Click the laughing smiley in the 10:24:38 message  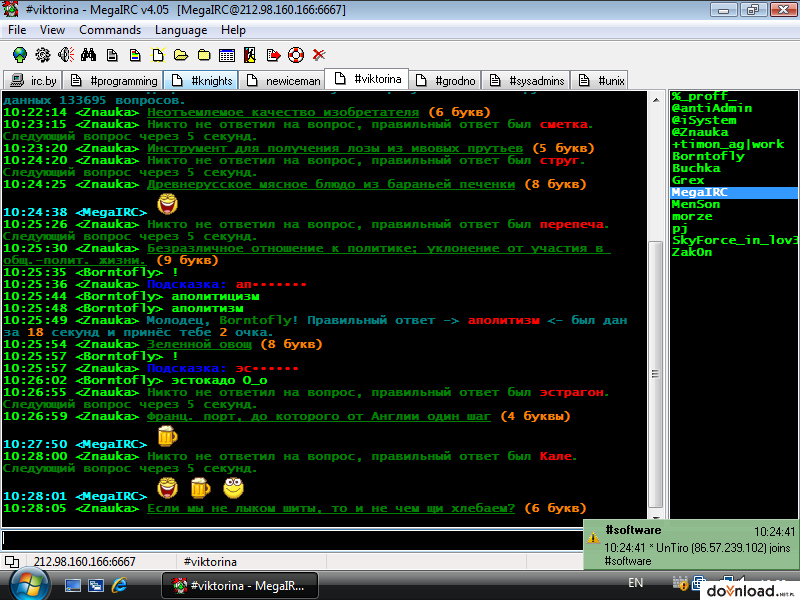167,204
